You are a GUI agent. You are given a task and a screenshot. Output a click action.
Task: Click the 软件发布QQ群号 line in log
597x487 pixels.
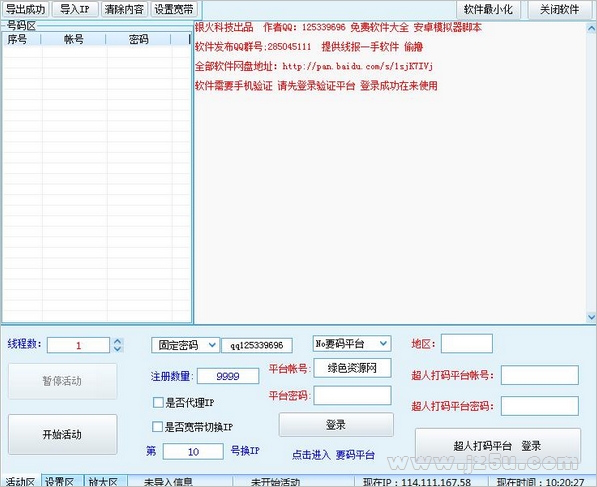[x=309, y=47]
